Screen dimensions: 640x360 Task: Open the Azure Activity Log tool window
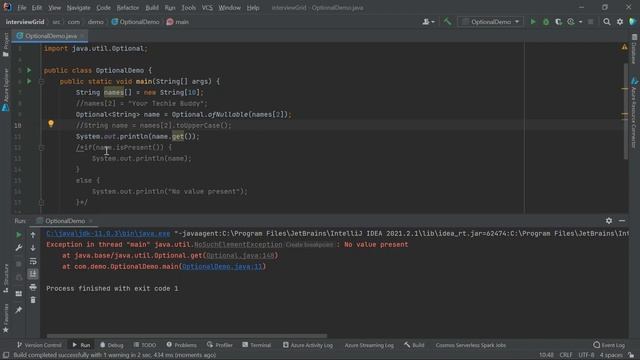pyautogui.click(x=307, y=345)
